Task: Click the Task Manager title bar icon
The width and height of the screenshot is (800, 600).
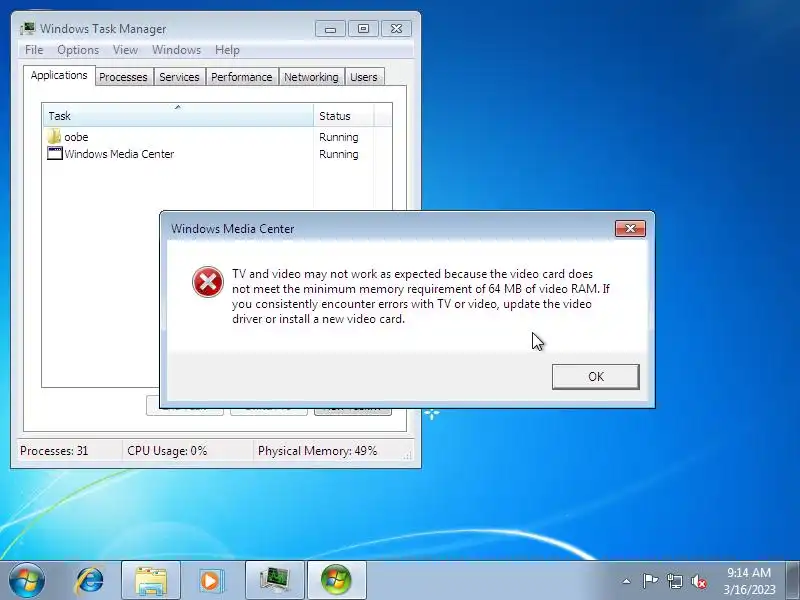Action: click(x=28, y=29)
